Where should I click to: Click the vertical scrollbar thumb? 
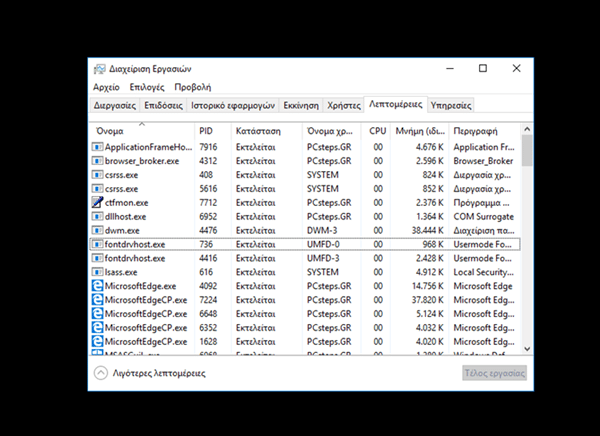pyautogui.click(x=527, y=150)
